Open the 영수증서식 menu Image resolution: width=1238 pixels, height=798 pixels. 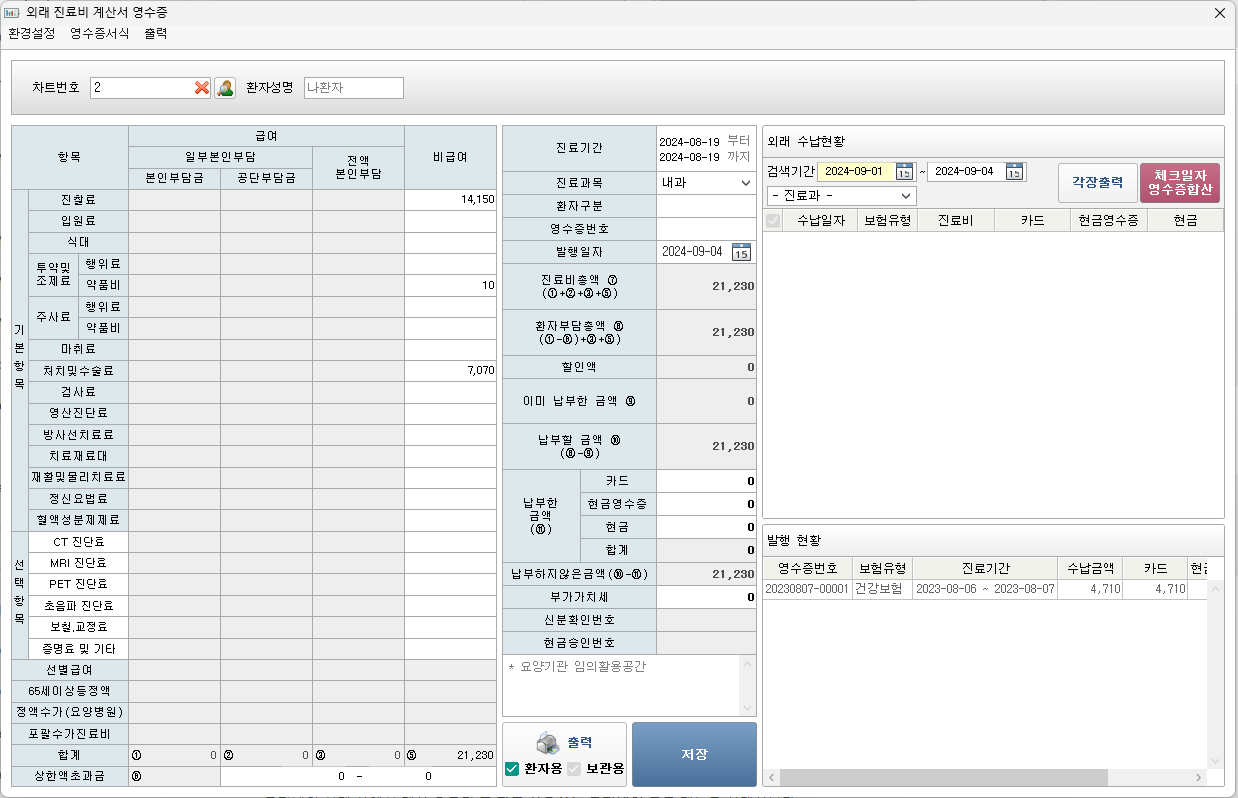(99, 33)
